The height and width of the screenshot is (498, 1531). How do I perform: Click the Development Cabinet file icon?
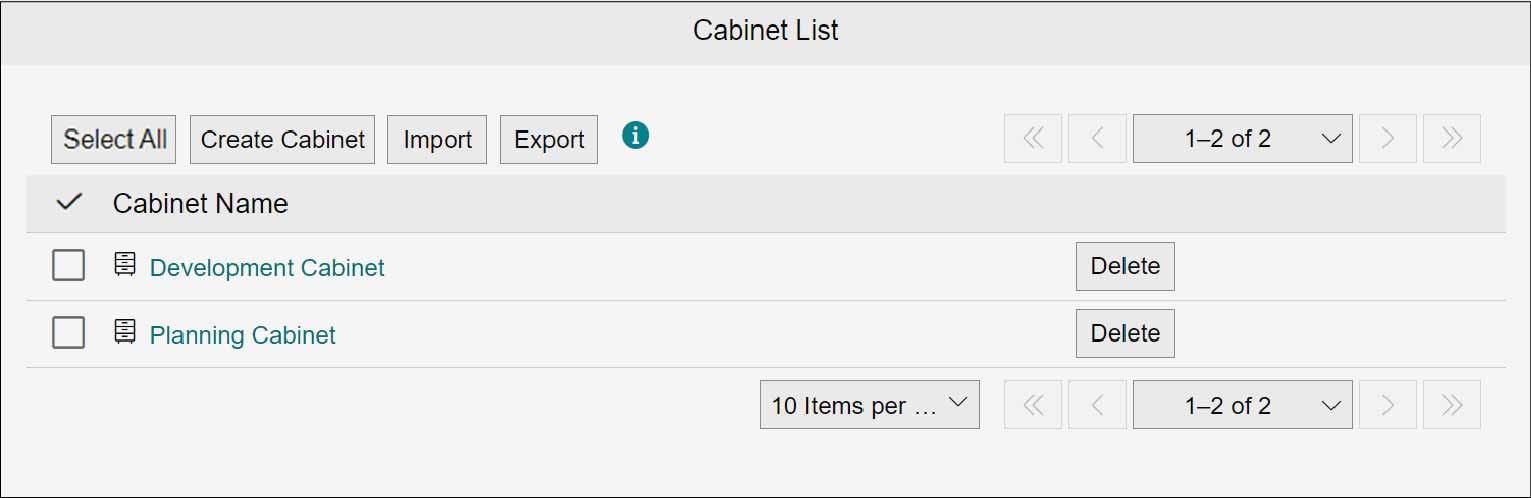tap(125, 265)
